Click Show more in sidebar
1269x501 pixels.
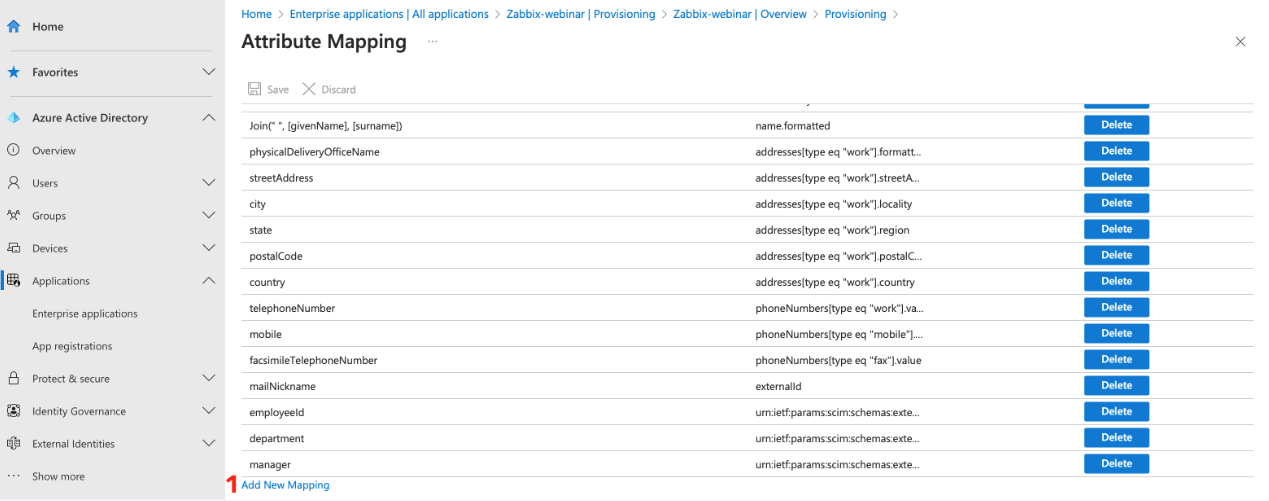point(58,476)
